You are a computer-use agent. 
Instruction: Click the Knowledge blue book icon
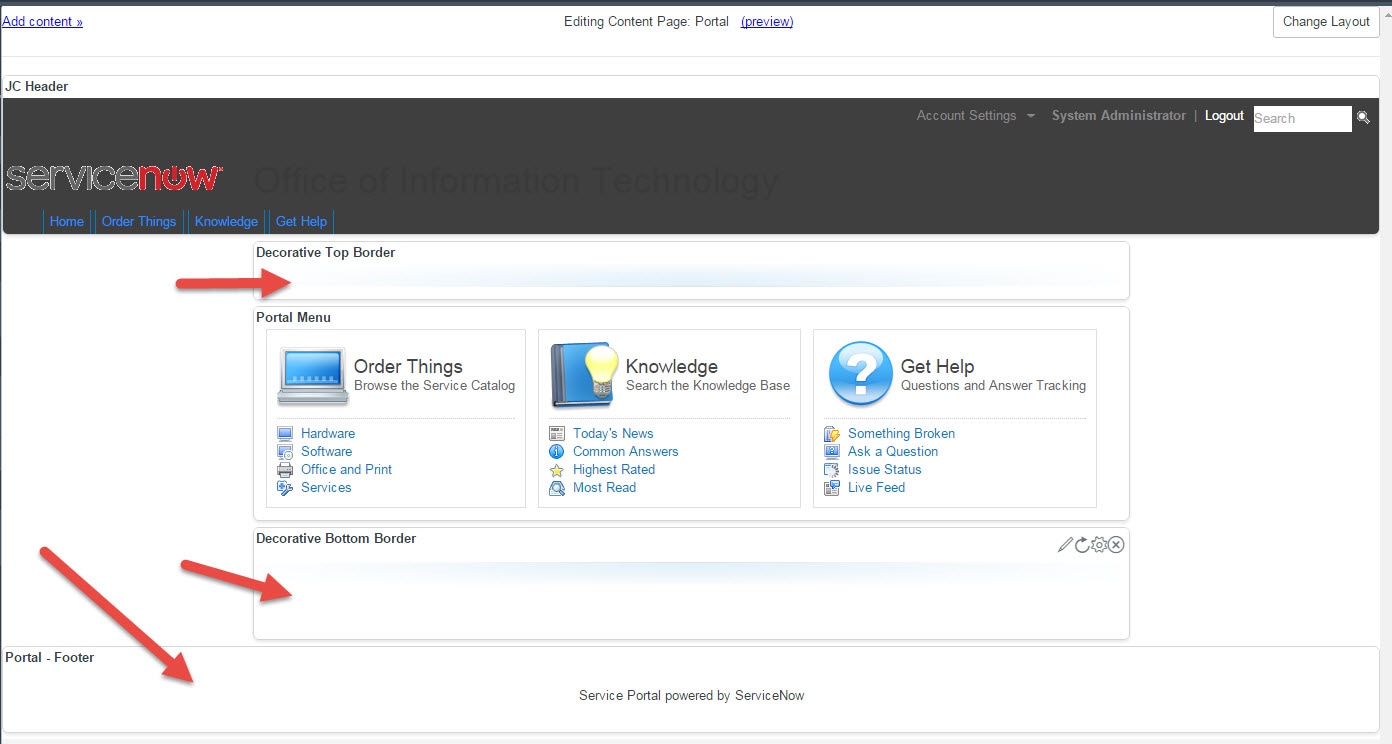click(584, 374)
